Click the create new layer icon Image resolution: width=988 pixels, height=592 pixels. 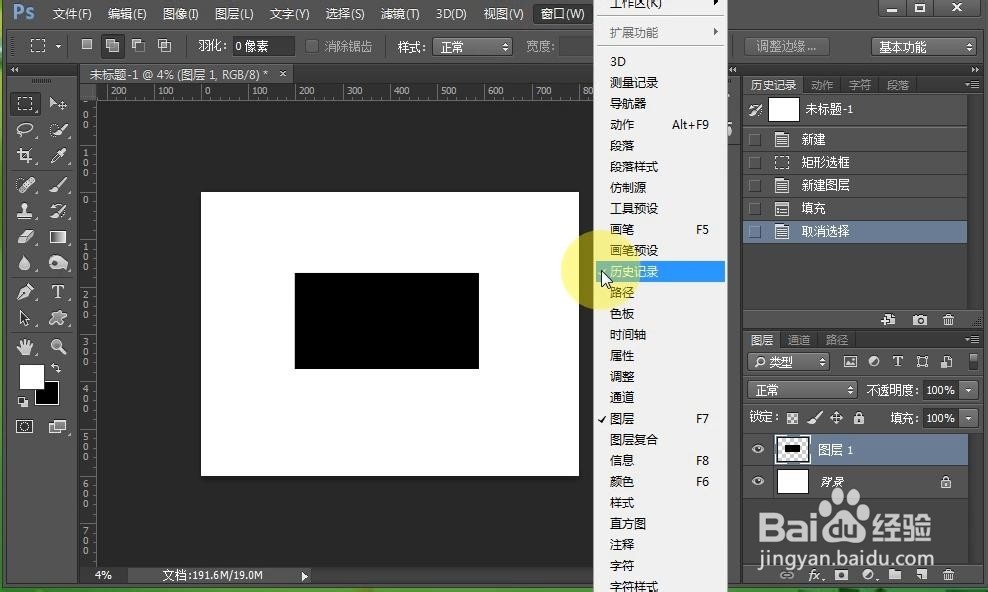point(920,577)
